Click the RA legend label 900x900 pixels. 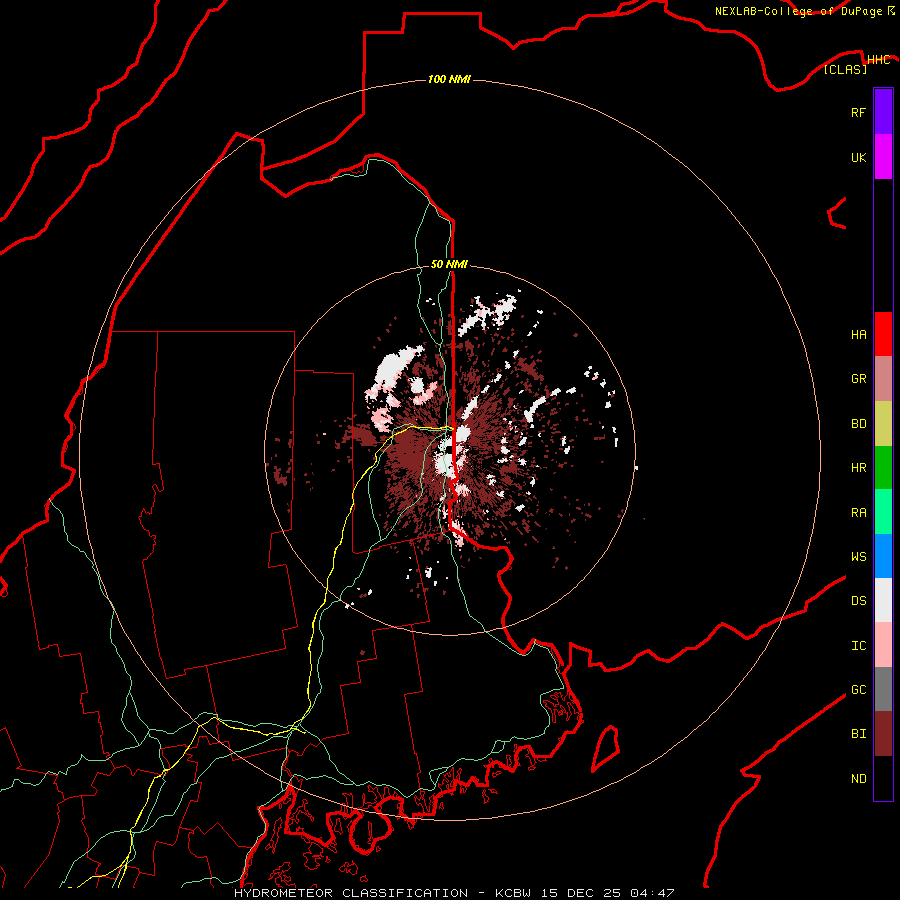point(858,513)
